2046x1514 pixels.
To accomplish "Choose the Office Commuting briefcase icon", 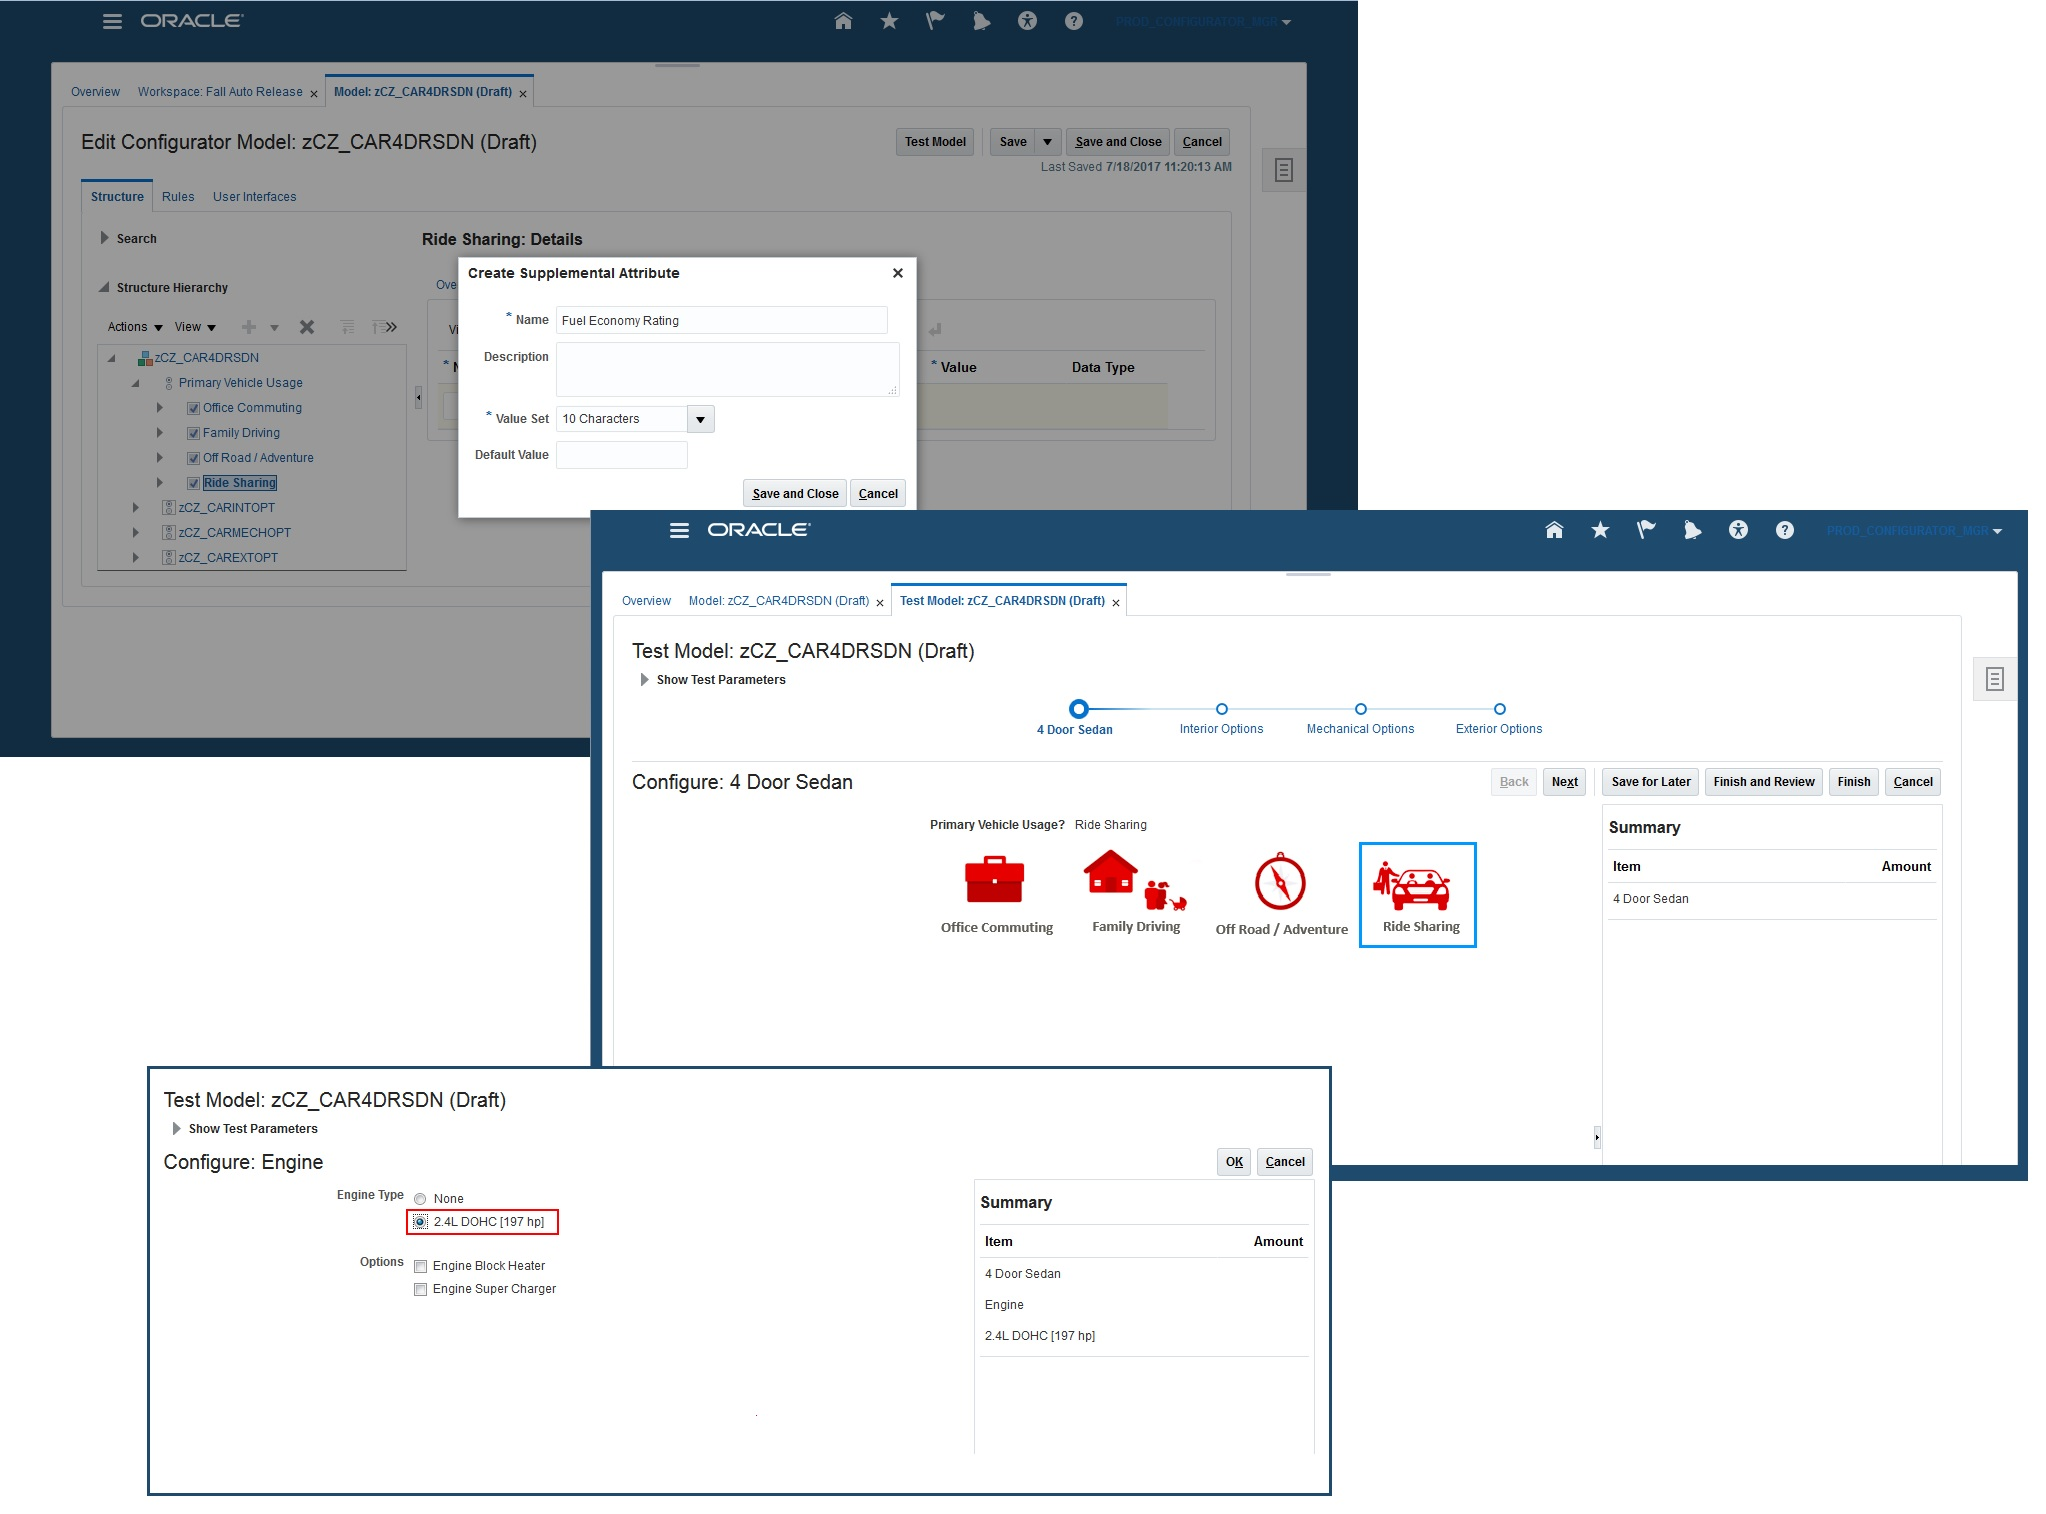I will click(x=994, y=881).
